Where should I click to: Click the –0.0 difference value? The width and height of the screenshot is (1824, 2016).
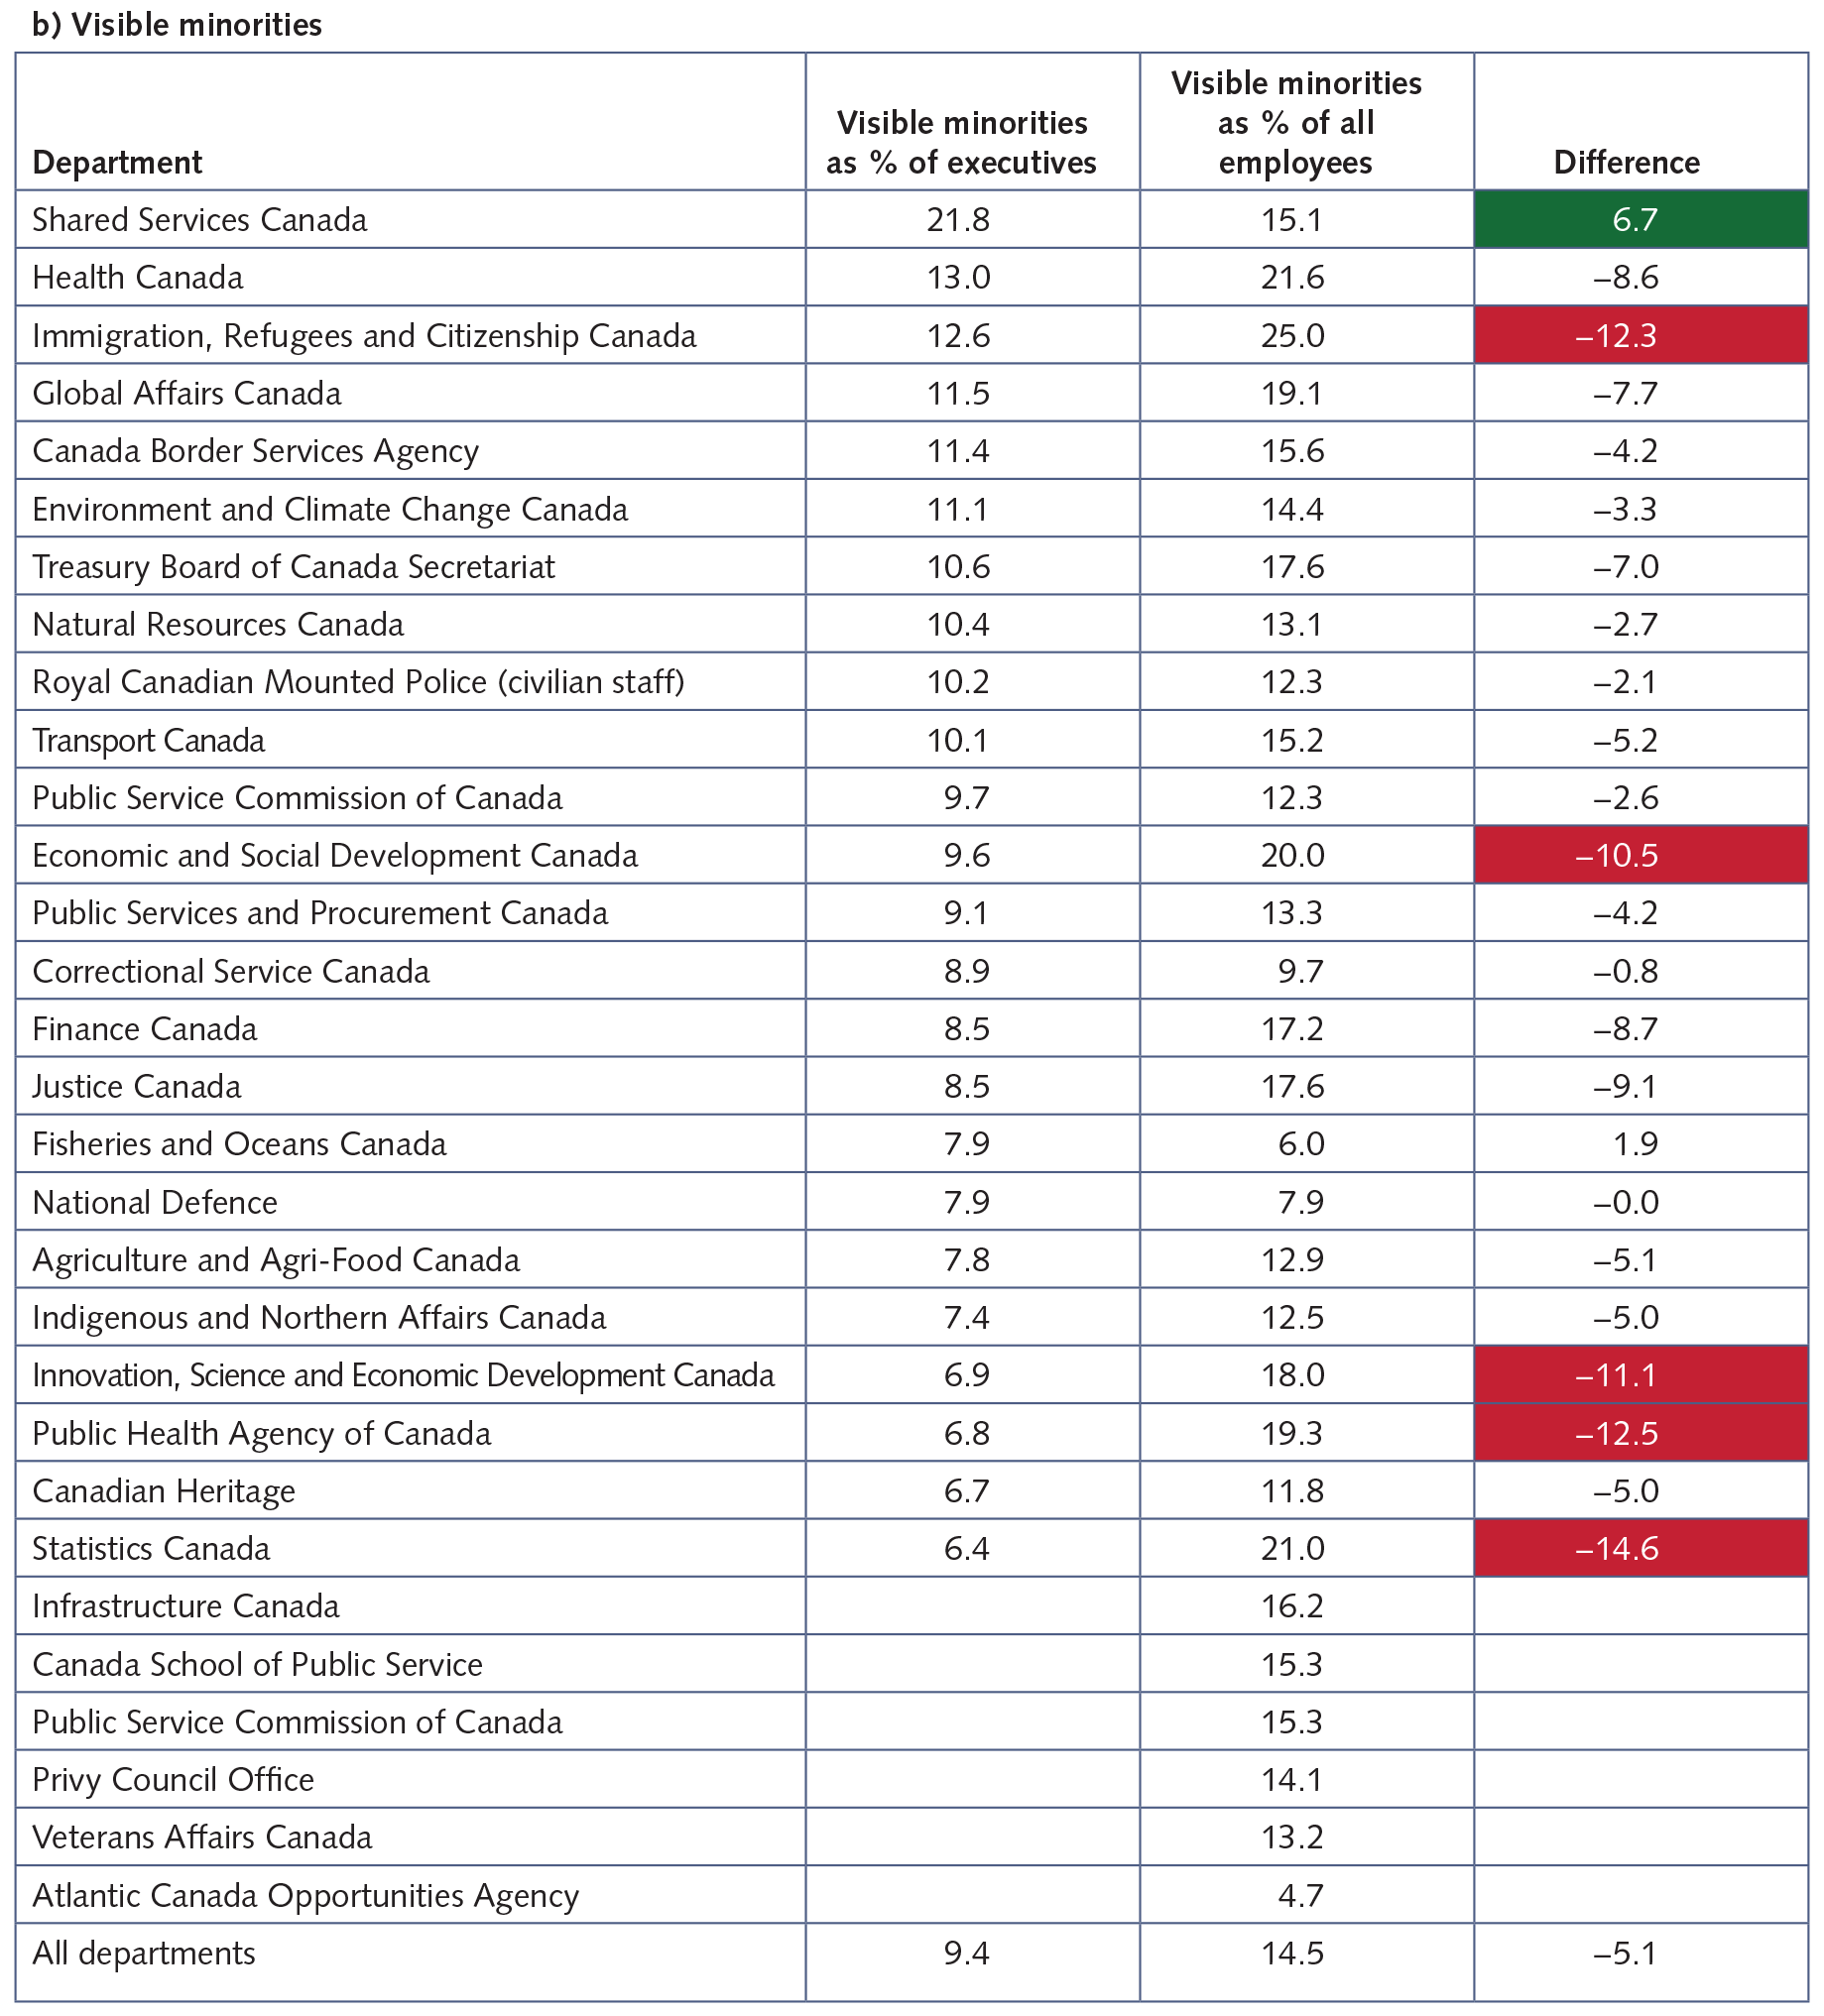(x=1626, y=1202)
